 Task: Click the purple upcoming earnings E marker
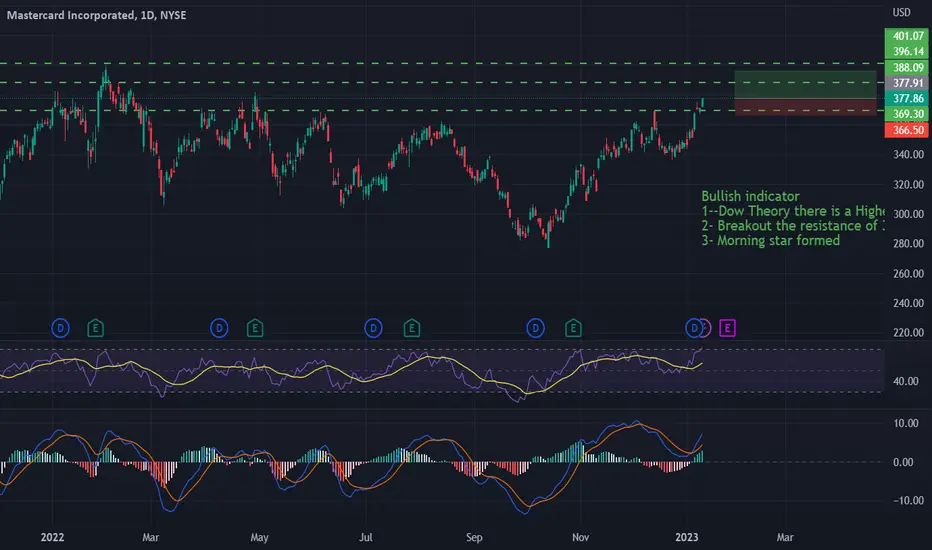click(x=728, y=328)
